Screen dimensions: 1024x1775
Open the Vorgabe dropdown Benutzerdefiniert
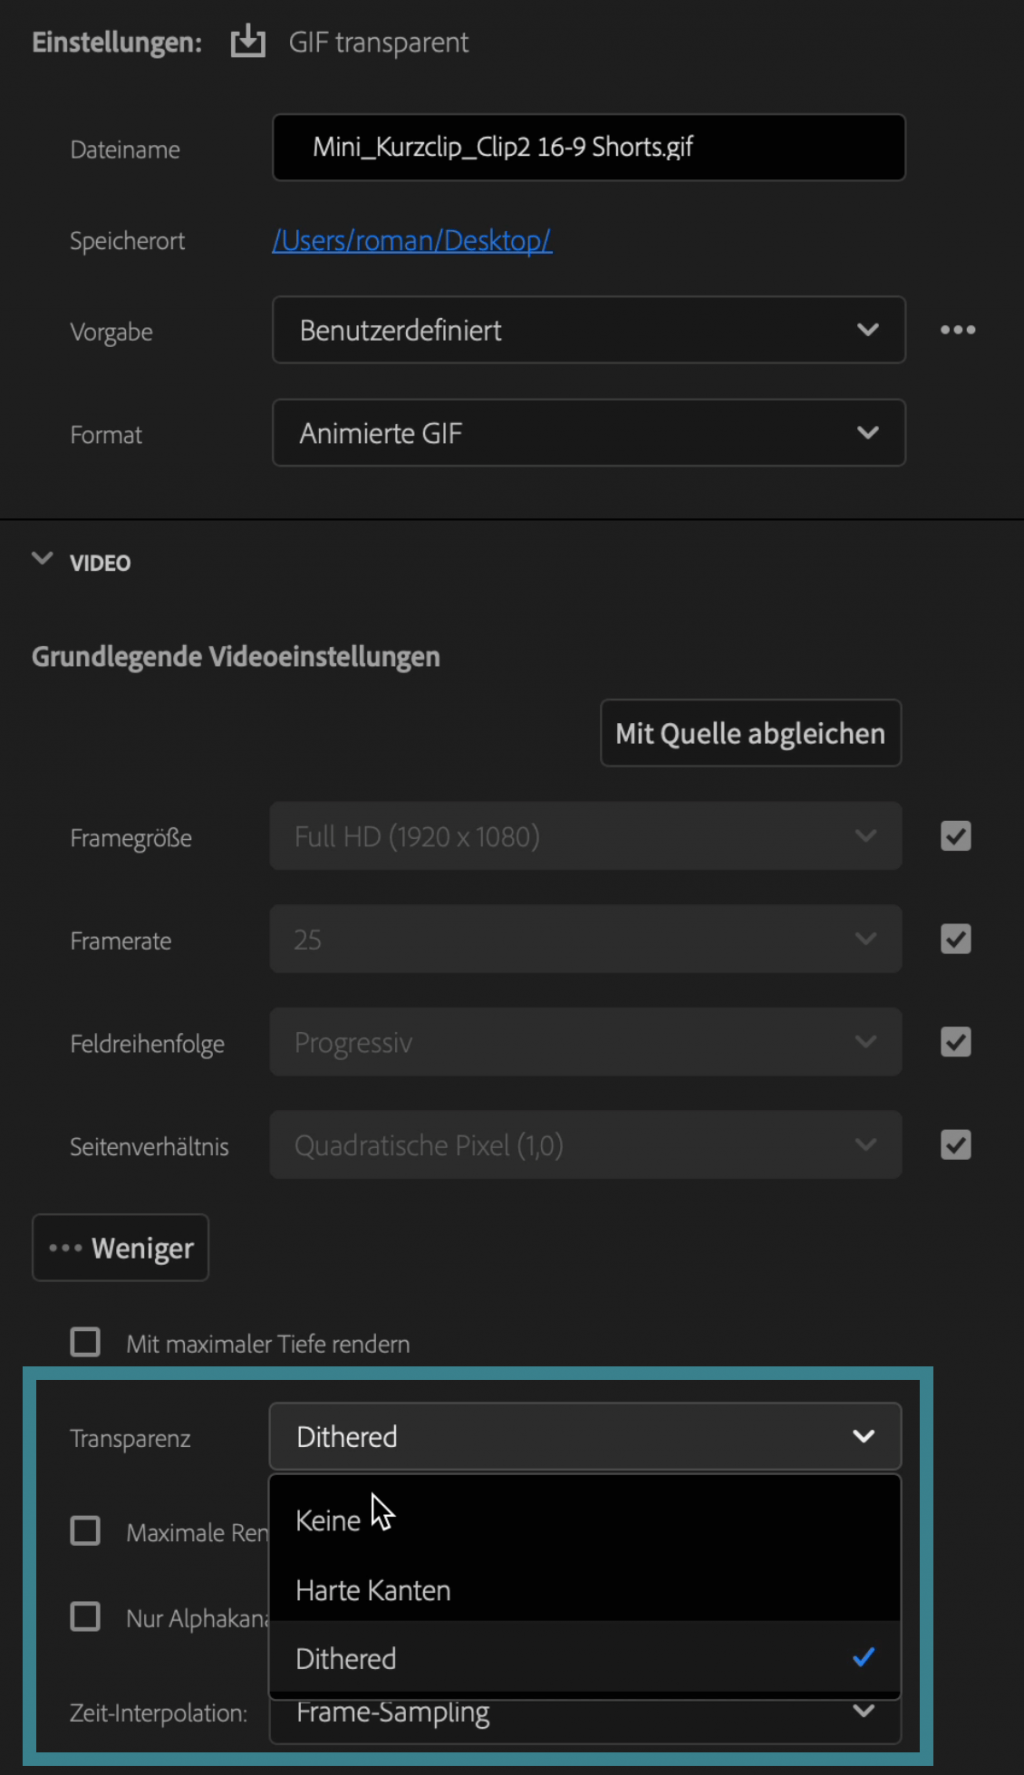pos(589,330)
